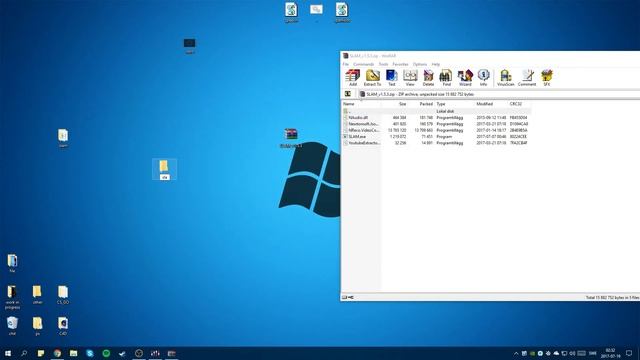Viewport: 640px width, 360px height.
Task: Click the taskbar search magnifier icon
Action: point(24,353)
